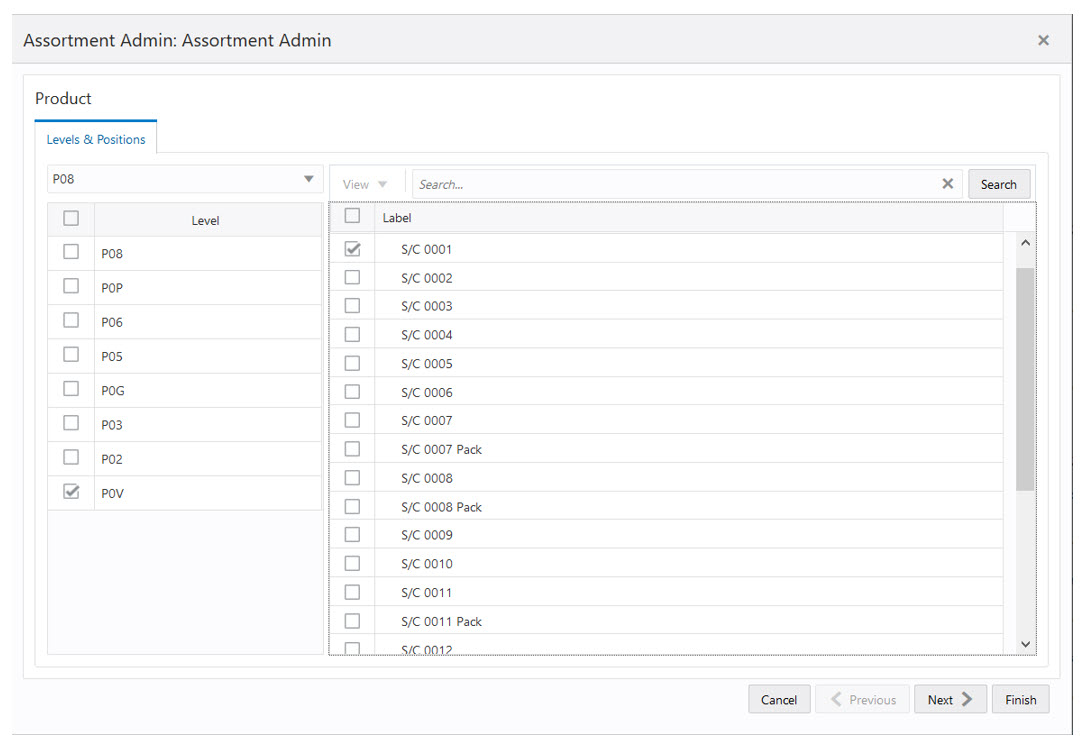Clear the search text using the X icon
Image resolution: width=1083 pixels, height=743 pixels.
click(x=947, y=183)
